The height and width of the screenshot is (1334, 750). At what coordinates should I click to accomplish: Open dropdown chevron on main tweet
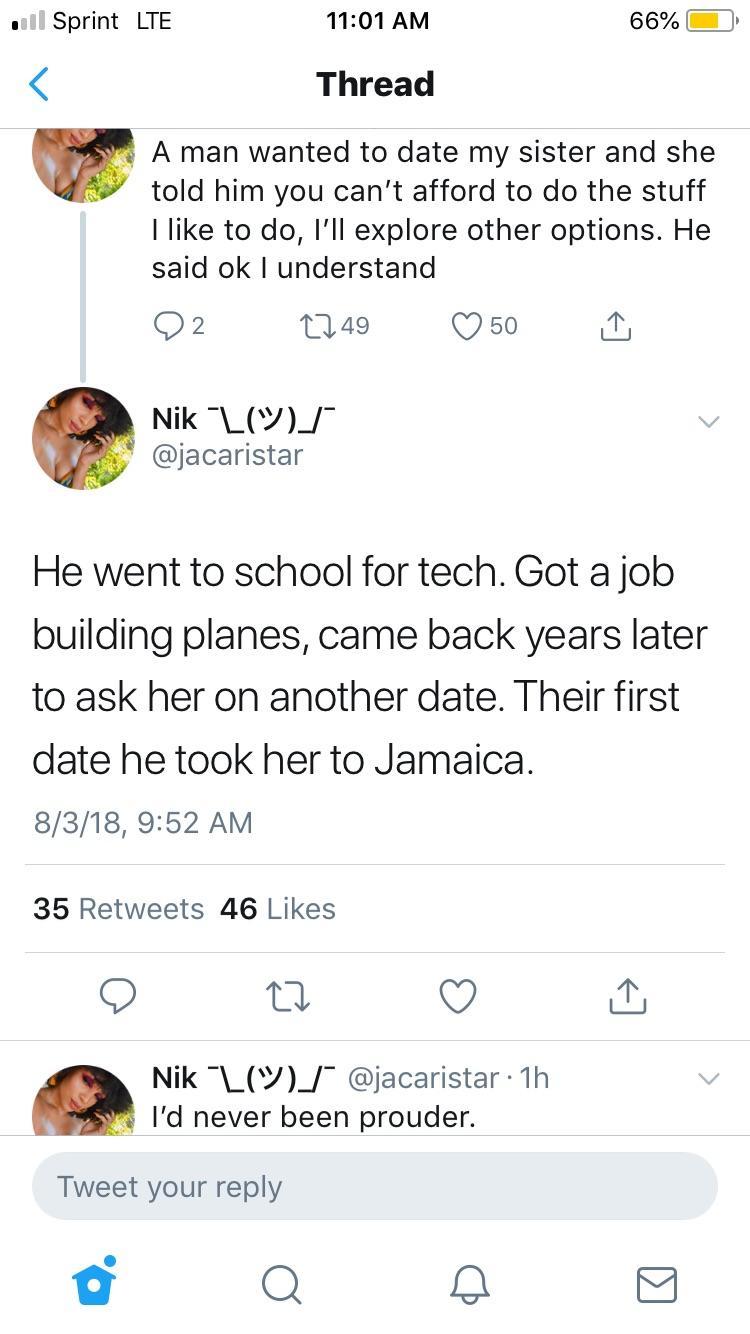(x=708, y=422)
